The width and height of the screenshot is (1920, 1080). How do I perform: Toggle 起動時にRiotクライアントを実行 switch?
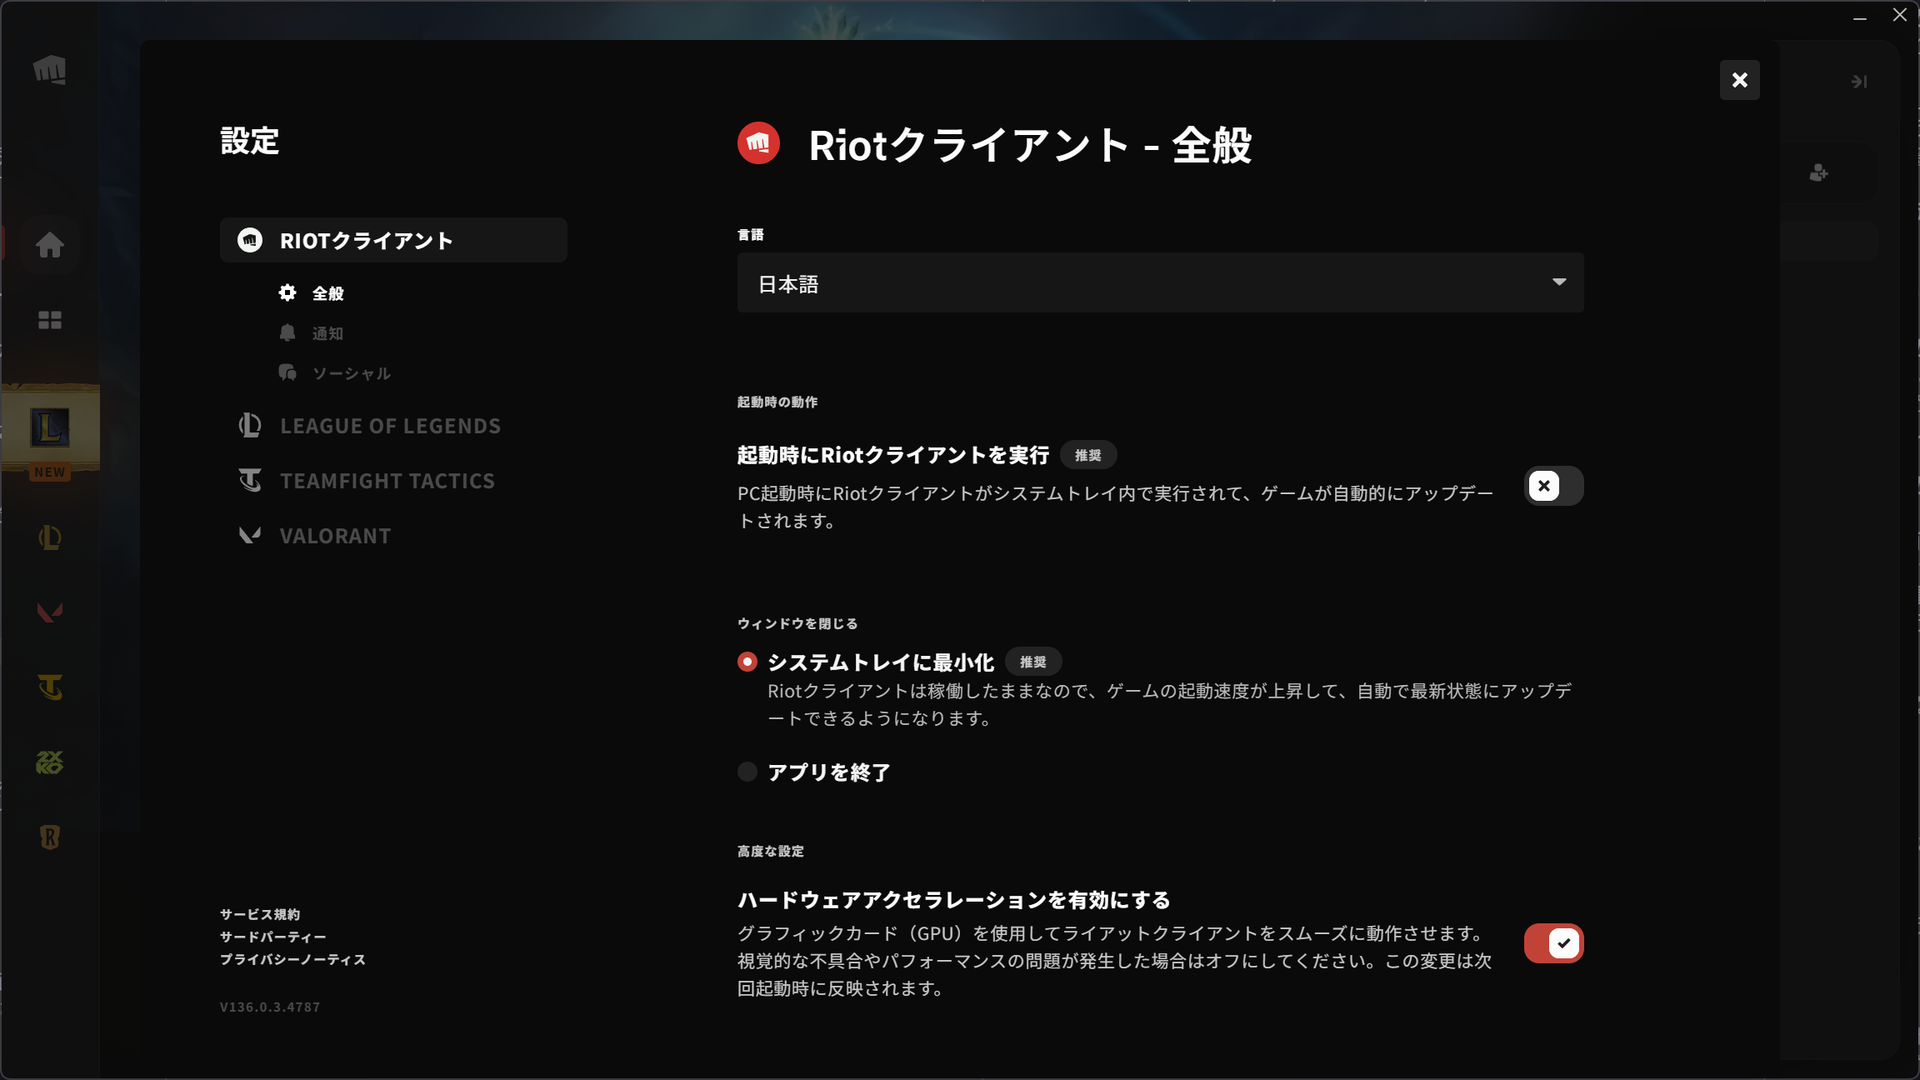(1553, 486)
